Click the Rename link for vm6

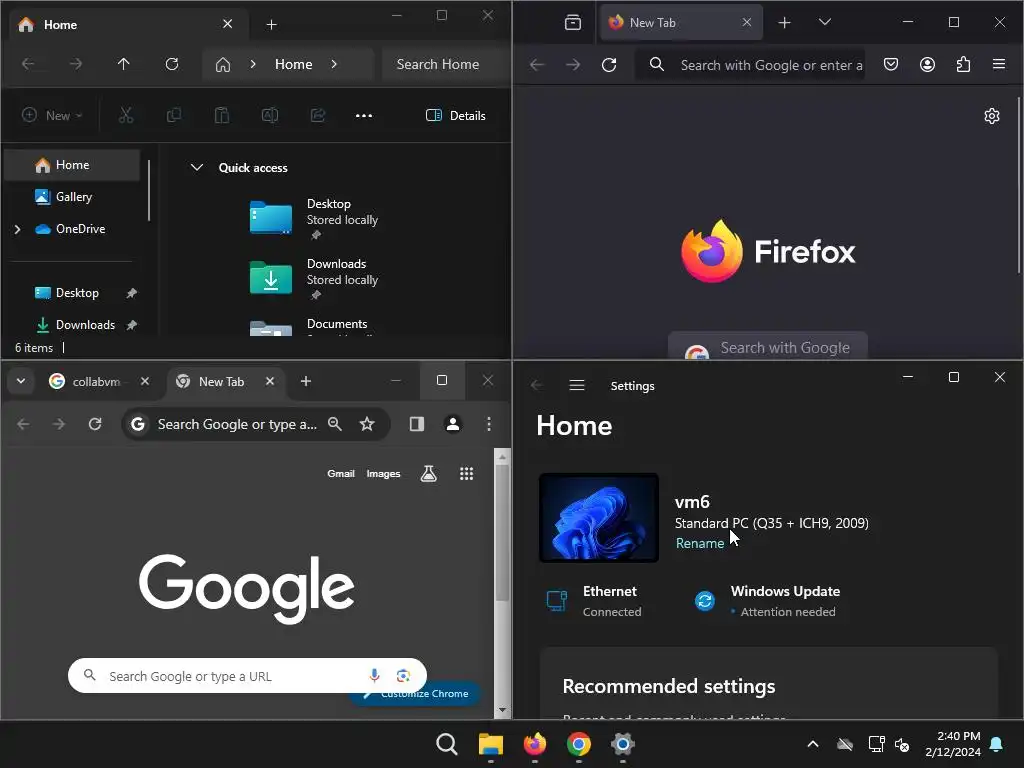[x=699, y=543]
